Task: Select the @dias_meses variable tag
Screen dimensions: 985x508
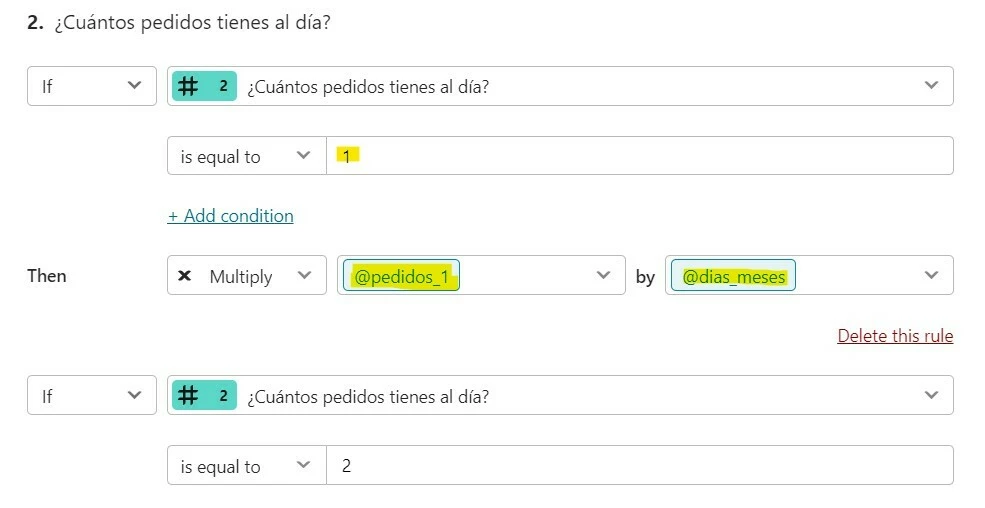Action: (x=734, y=276)
